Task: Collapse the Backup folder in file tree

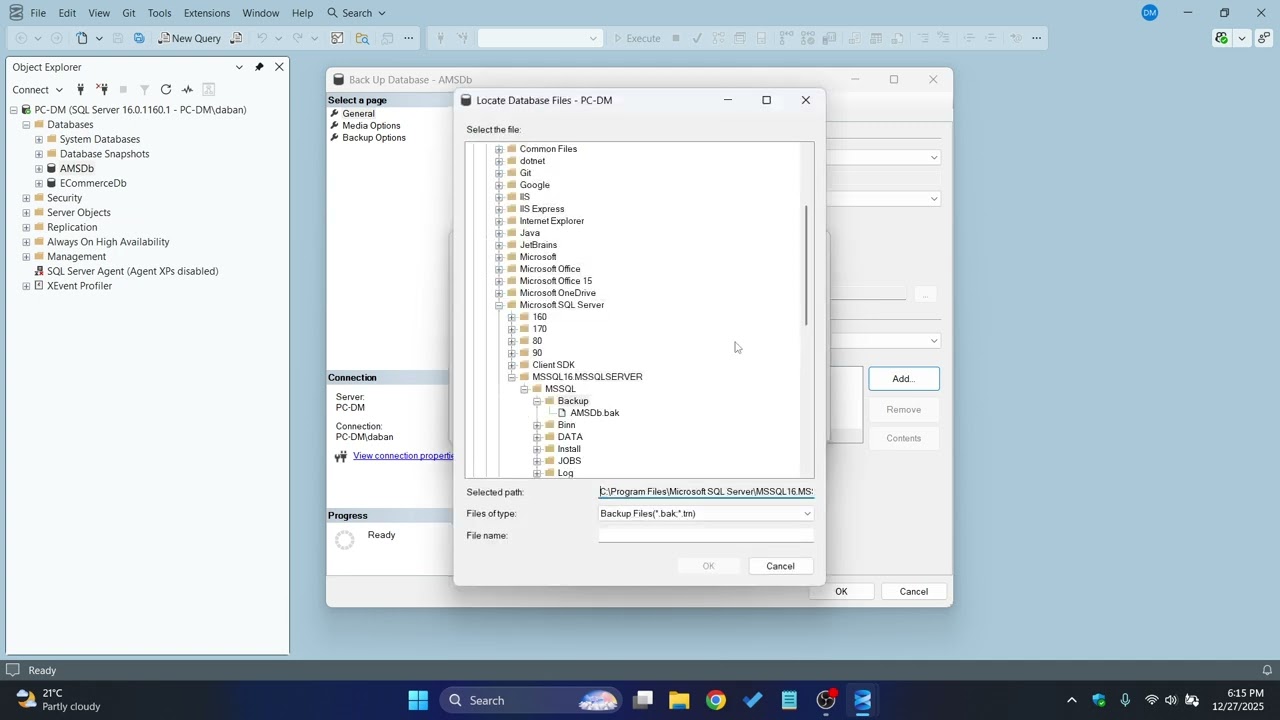Action: [537, 401]
